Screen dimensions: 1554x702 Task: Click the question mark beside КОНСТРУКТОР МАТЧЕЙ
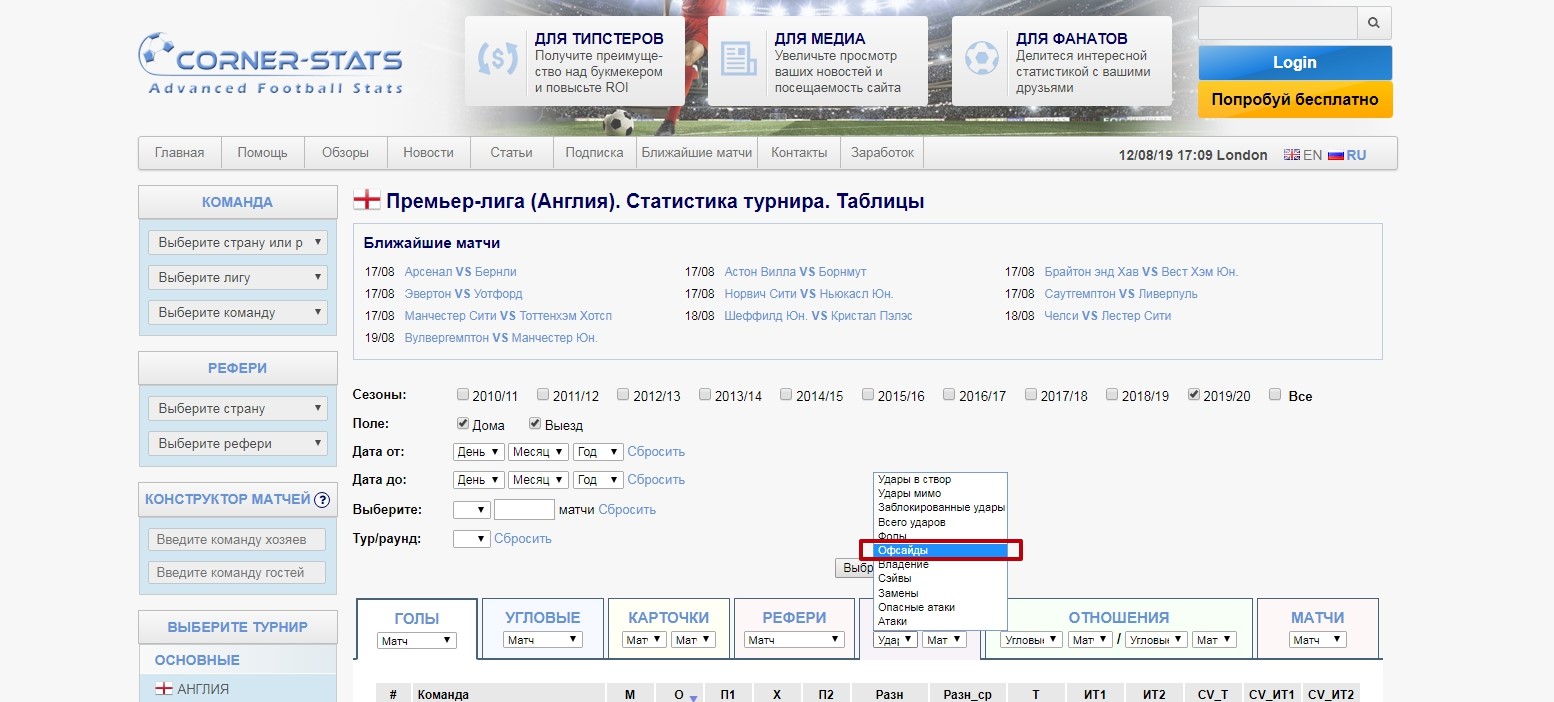323,499
